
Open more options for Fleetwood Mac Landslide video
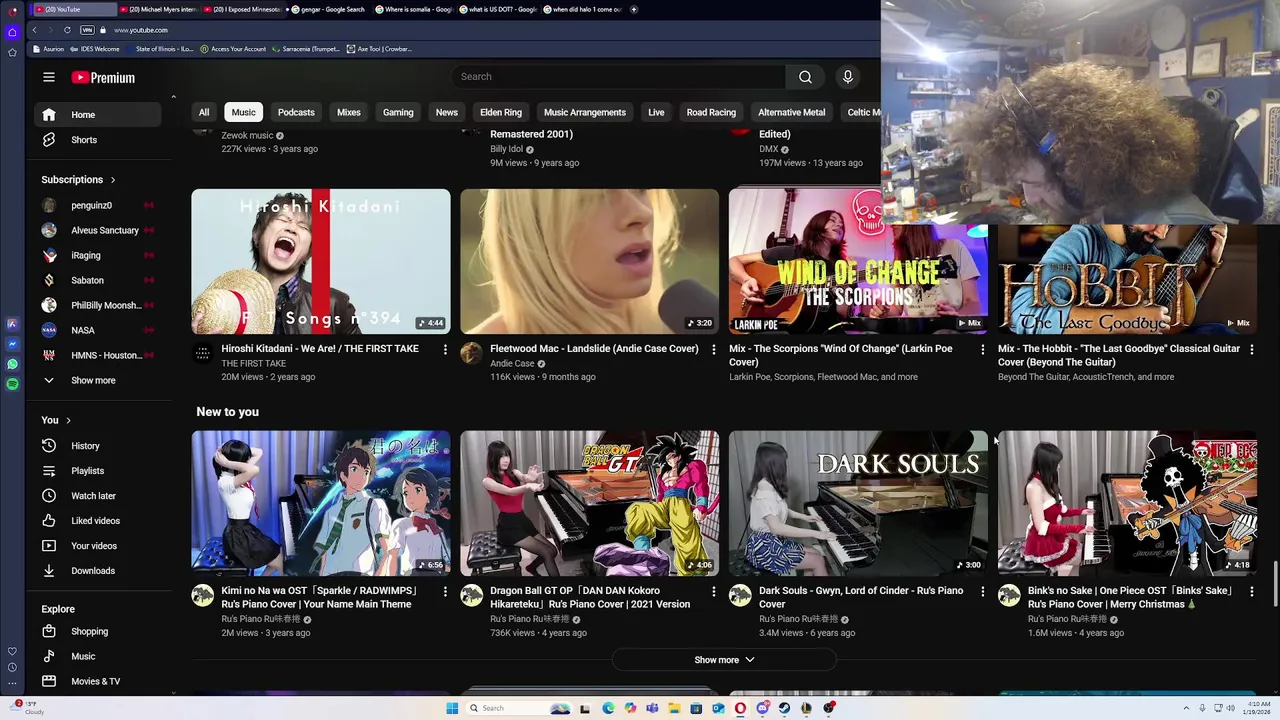tap(713, 349)
